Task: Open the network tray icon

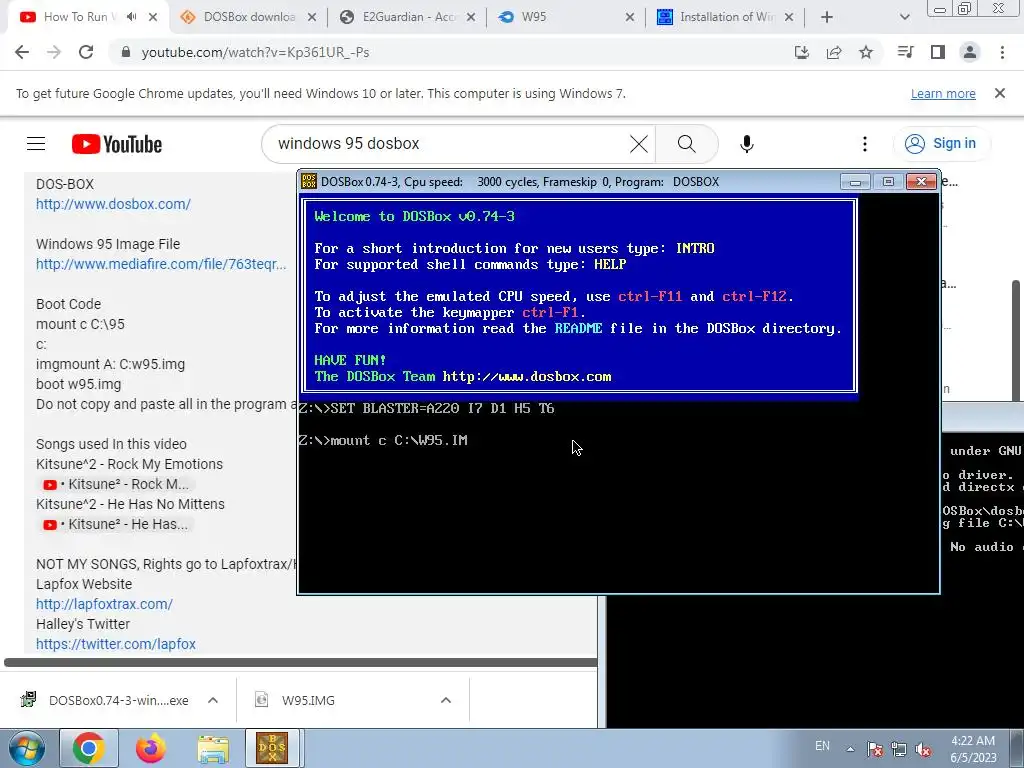Action: (x=899, y=749)
